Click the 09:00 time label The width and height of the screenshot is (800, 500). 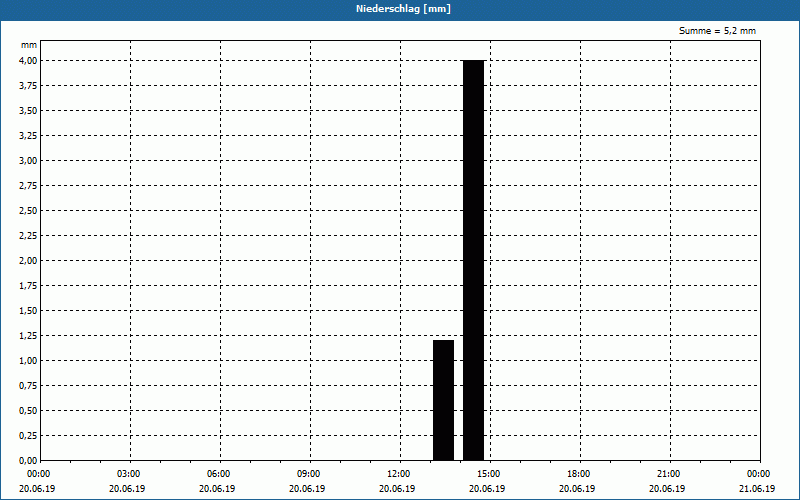point(308,474)
